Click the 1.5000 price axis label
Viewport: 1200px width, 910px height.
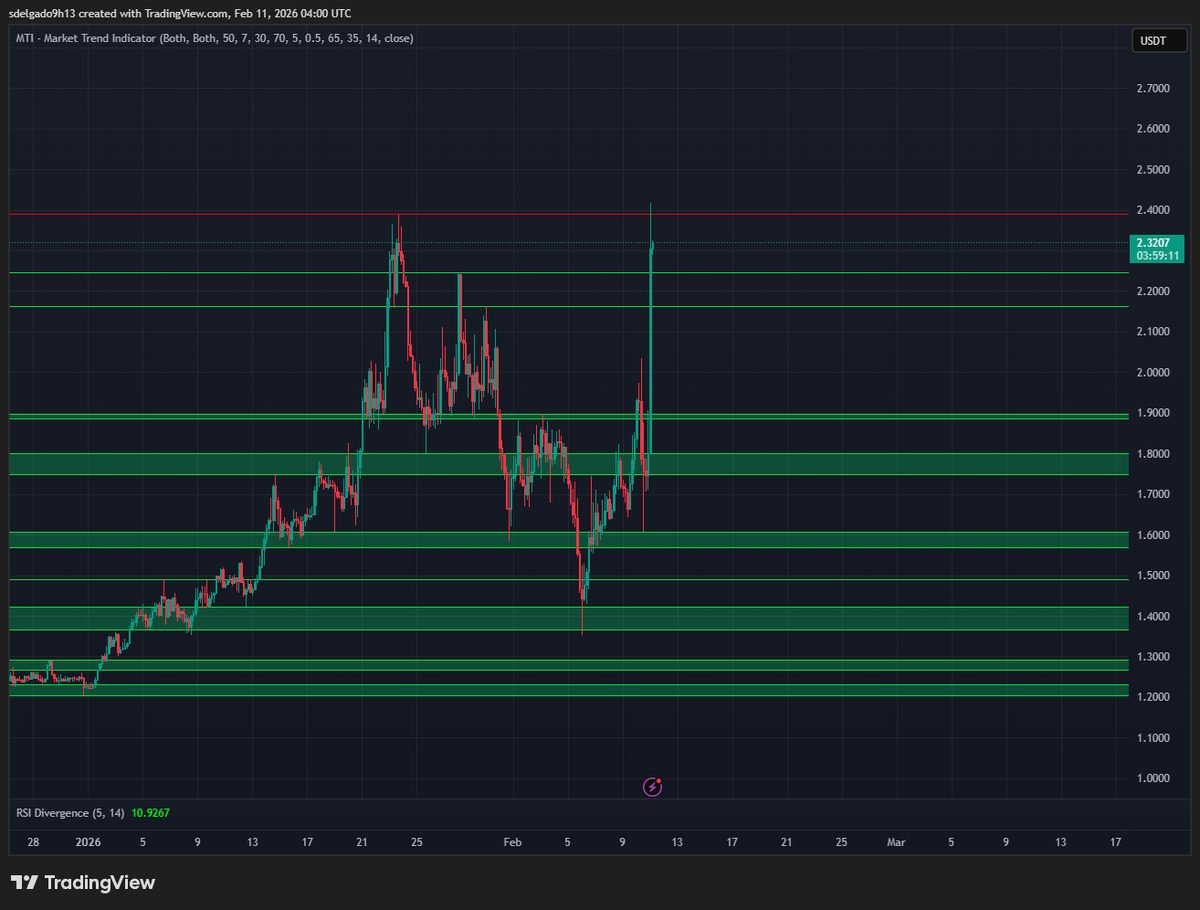point(1153,575)
